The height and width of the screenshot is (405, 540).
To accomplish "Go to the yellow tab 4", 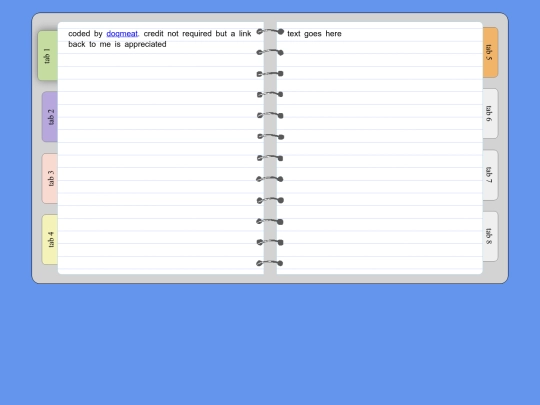I will [50, 240].
